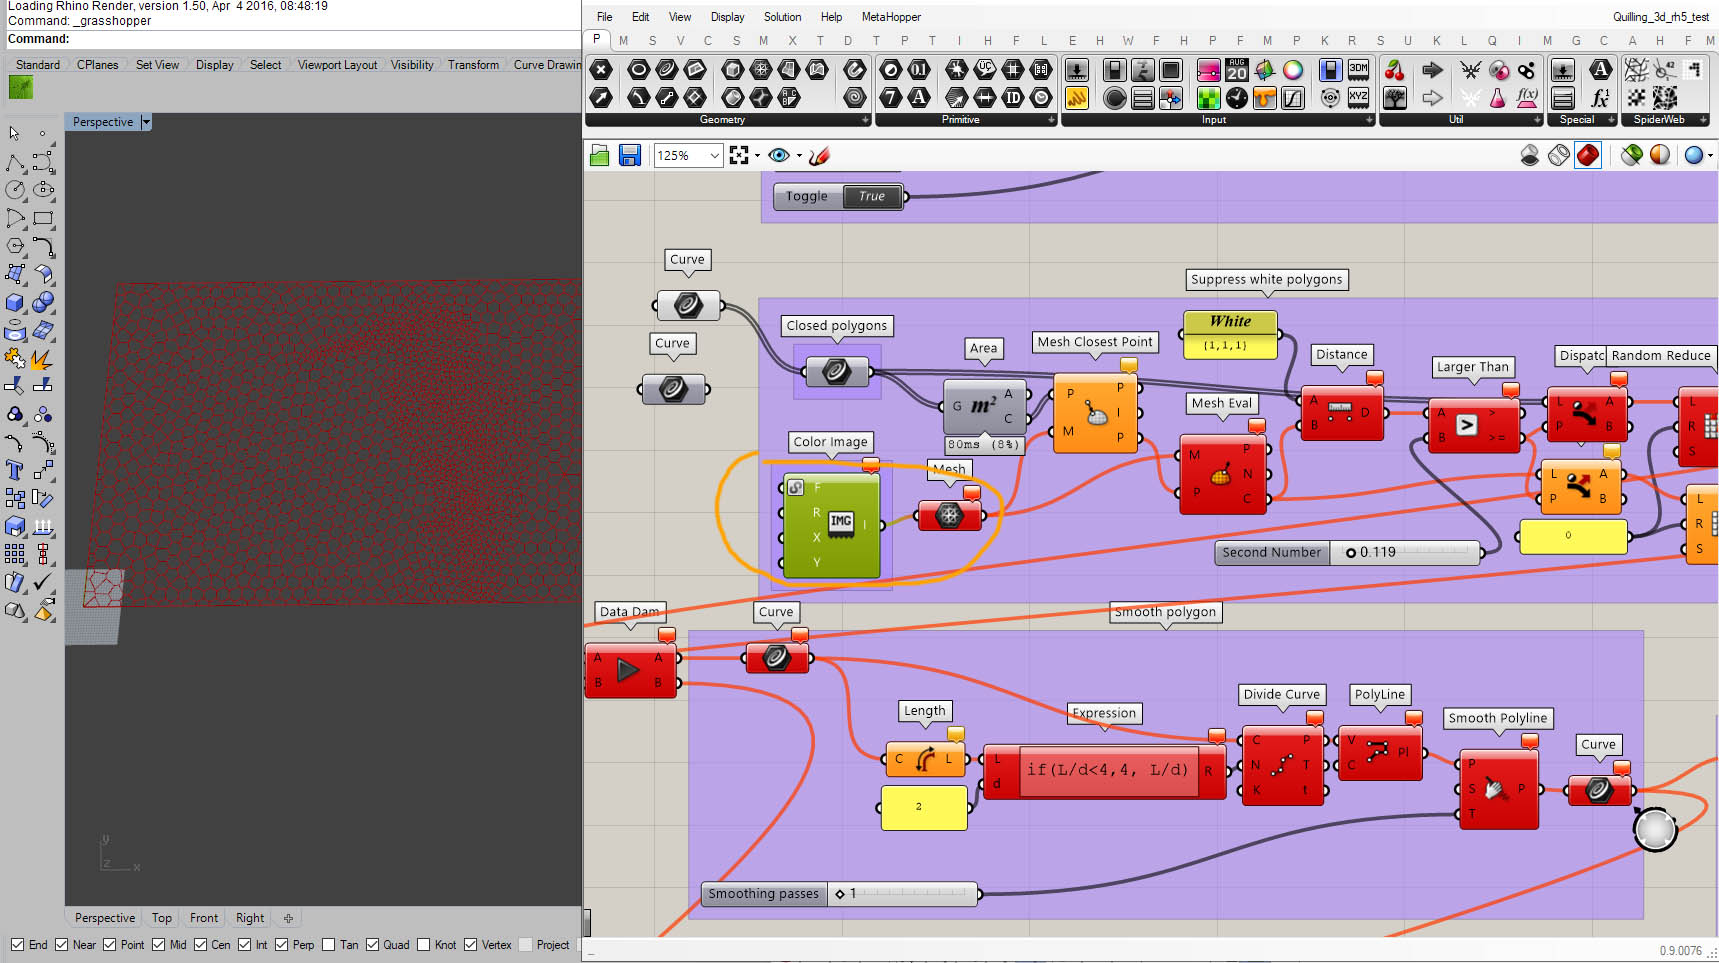Open the eye preview dropdown arrow

click(x=799, y=156)
